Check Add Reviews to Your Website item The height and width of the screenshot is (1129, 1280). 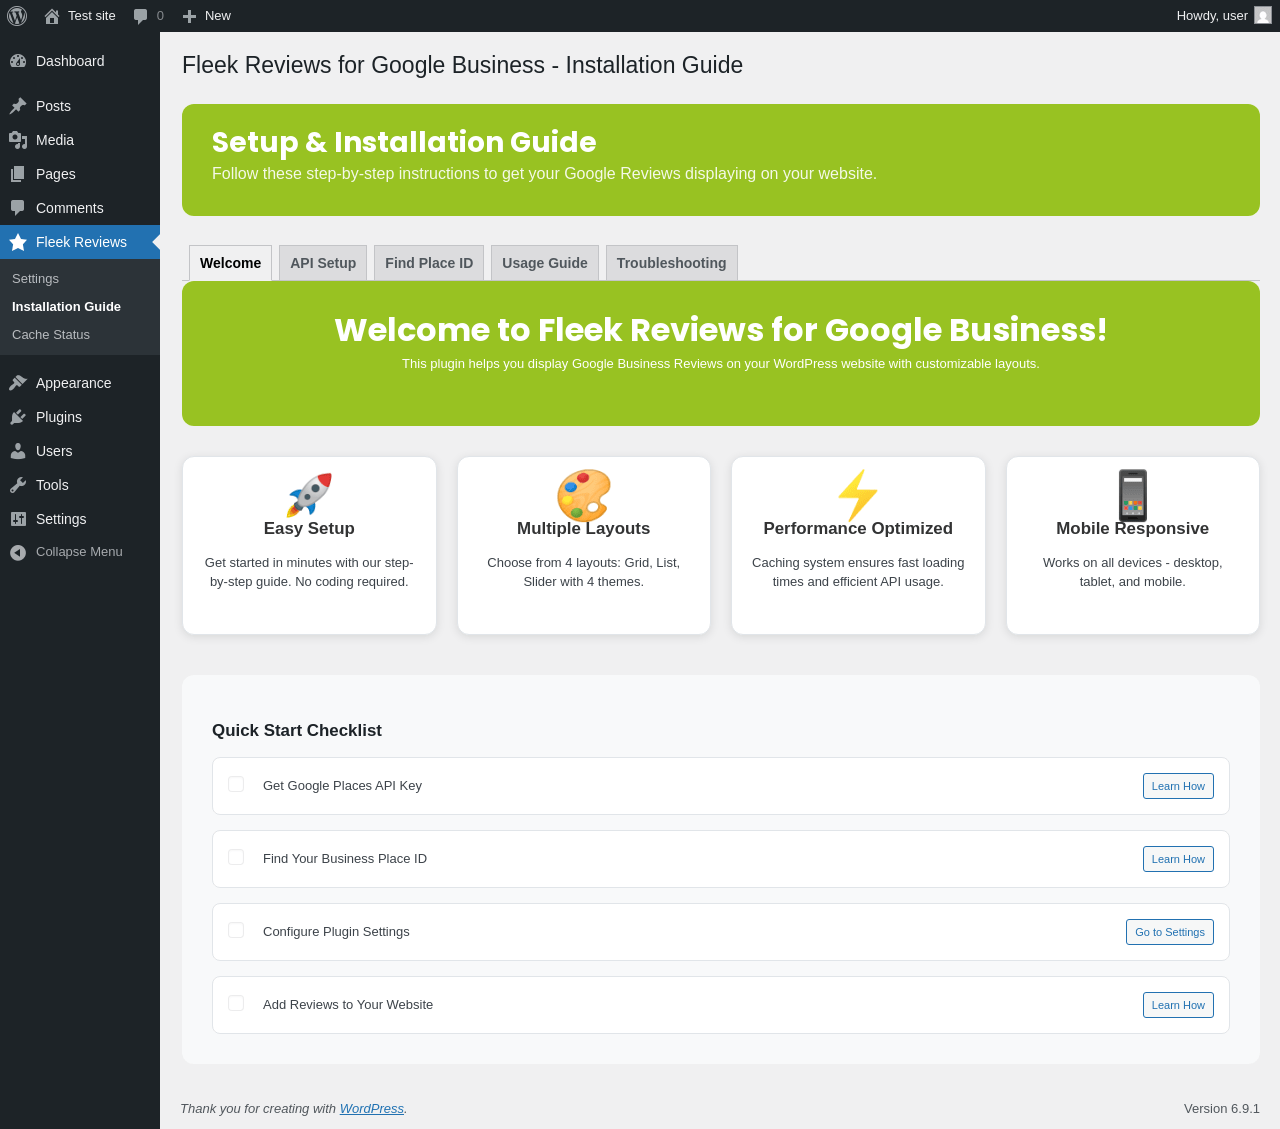pyautogui.click(x=236, y=1003)
